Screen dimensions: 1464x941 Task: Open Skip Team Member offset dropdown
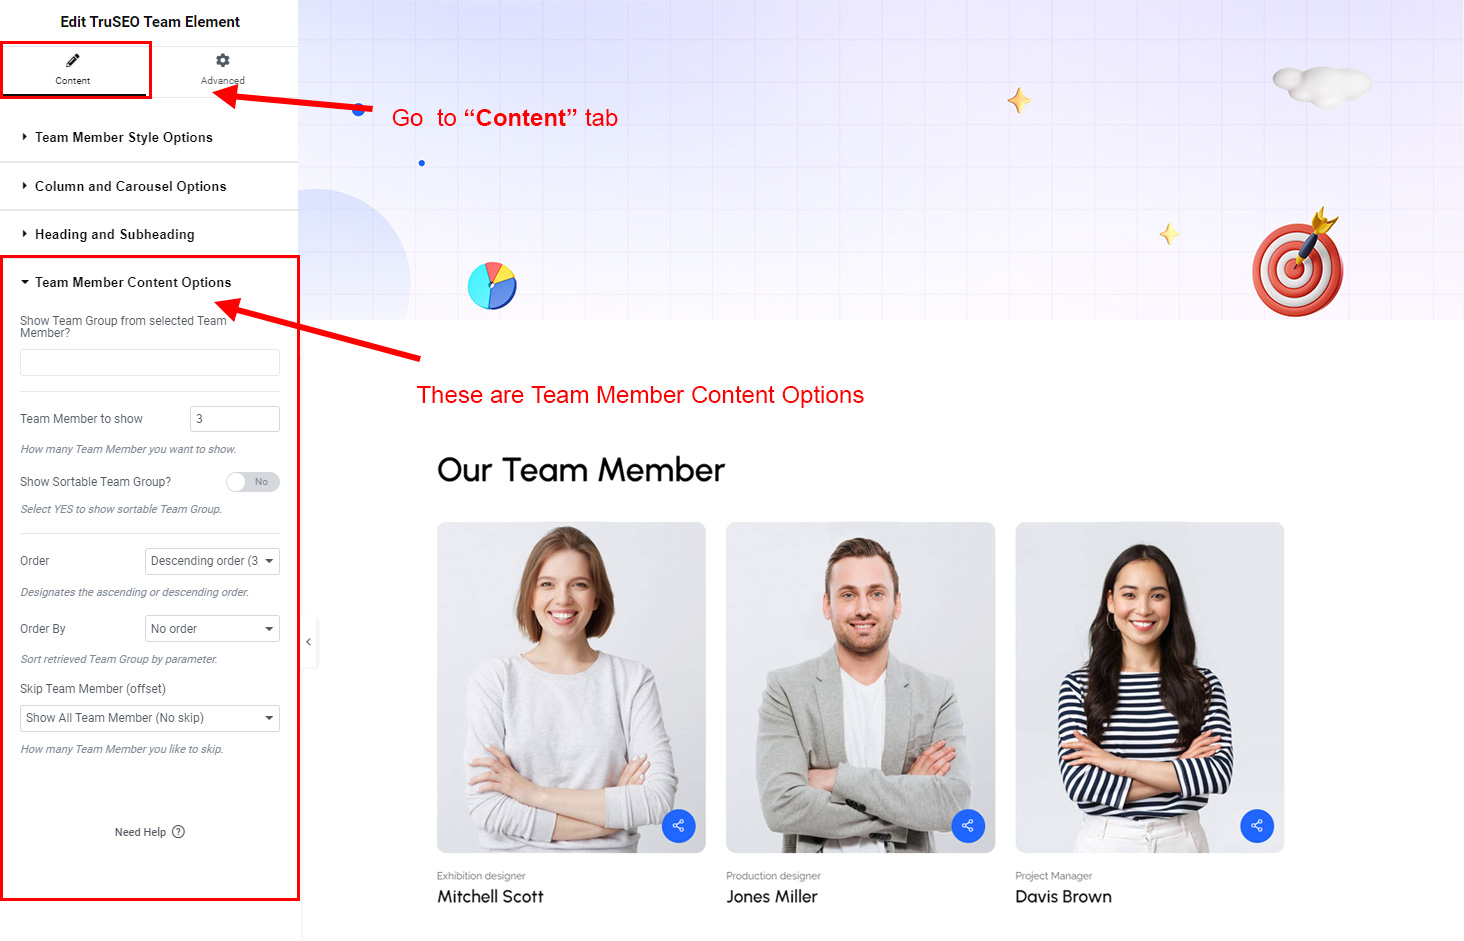(x=150, y=718)
